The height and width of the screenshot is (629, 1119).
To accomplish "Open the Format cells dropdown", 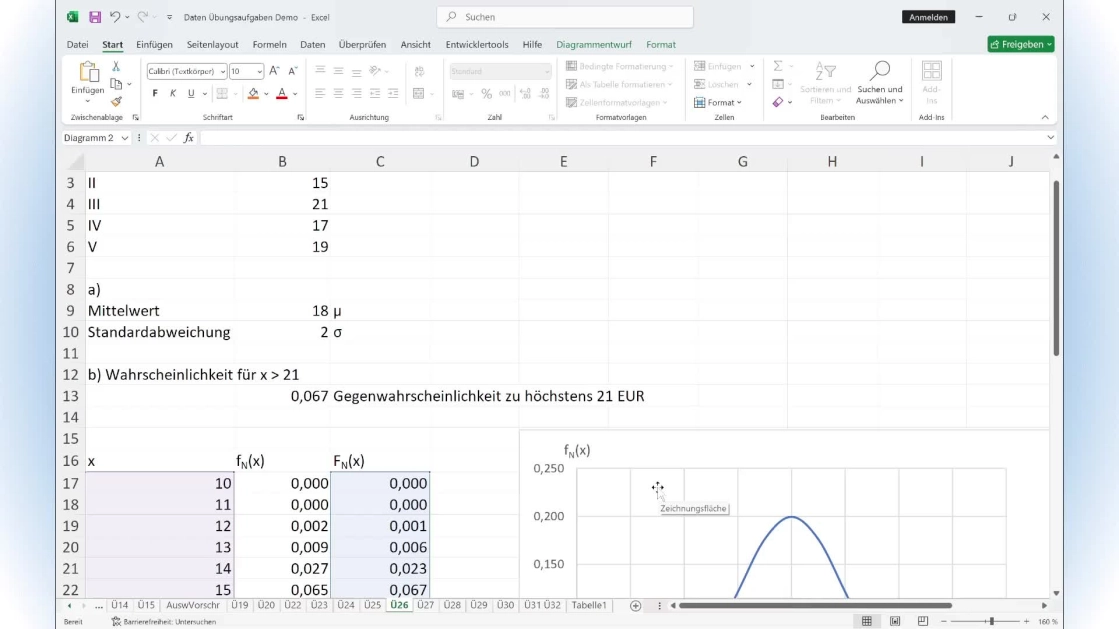I will pyautogui.click(x=718, y=103).
